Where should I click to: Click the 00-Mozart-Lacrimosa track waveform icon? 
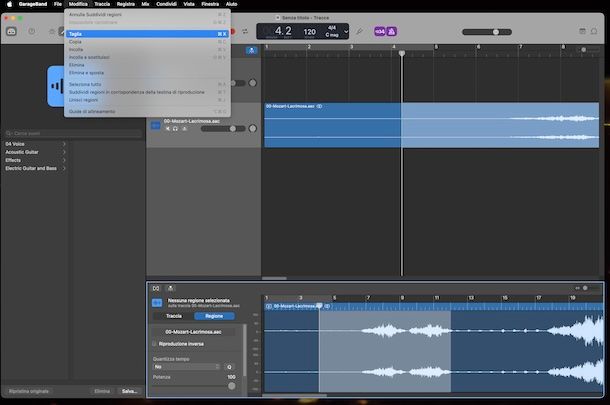156,125
